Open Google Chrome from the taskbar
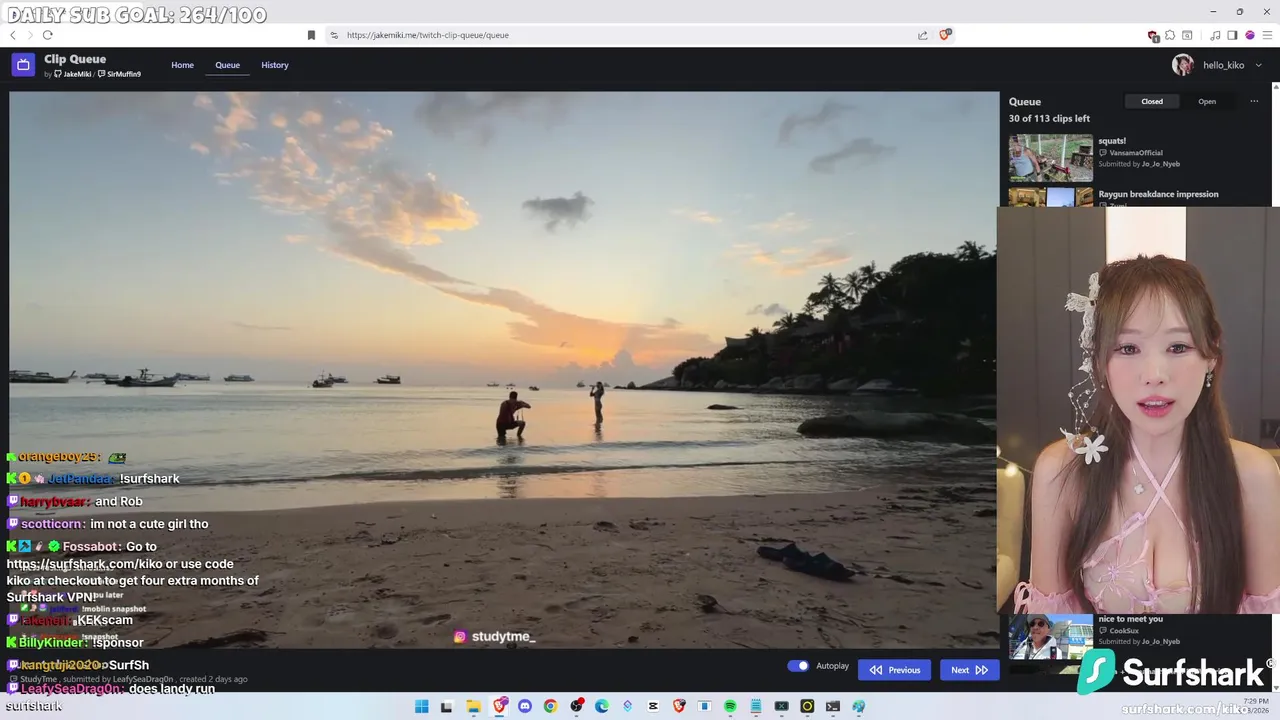This screenshot has height=720, width=1280. (x=551, y=706)
